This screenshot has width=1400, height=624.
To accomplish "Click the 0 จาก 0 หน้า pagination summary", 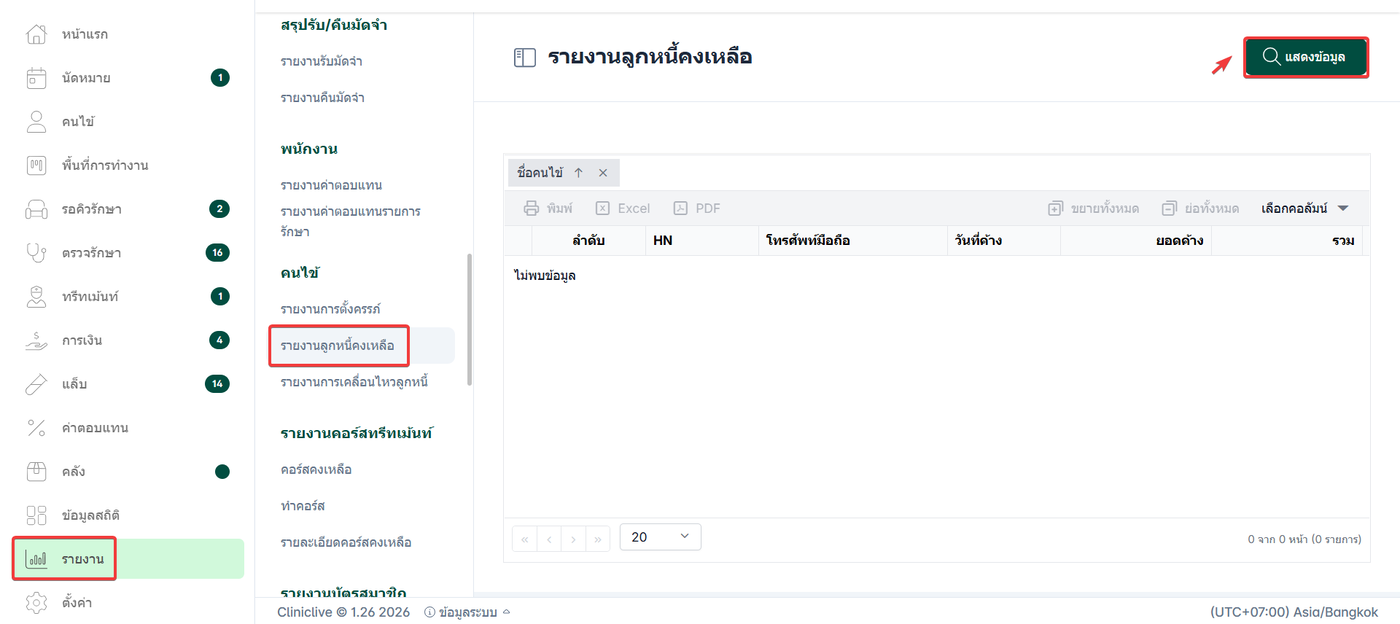I will click(x=1304, y=539).
